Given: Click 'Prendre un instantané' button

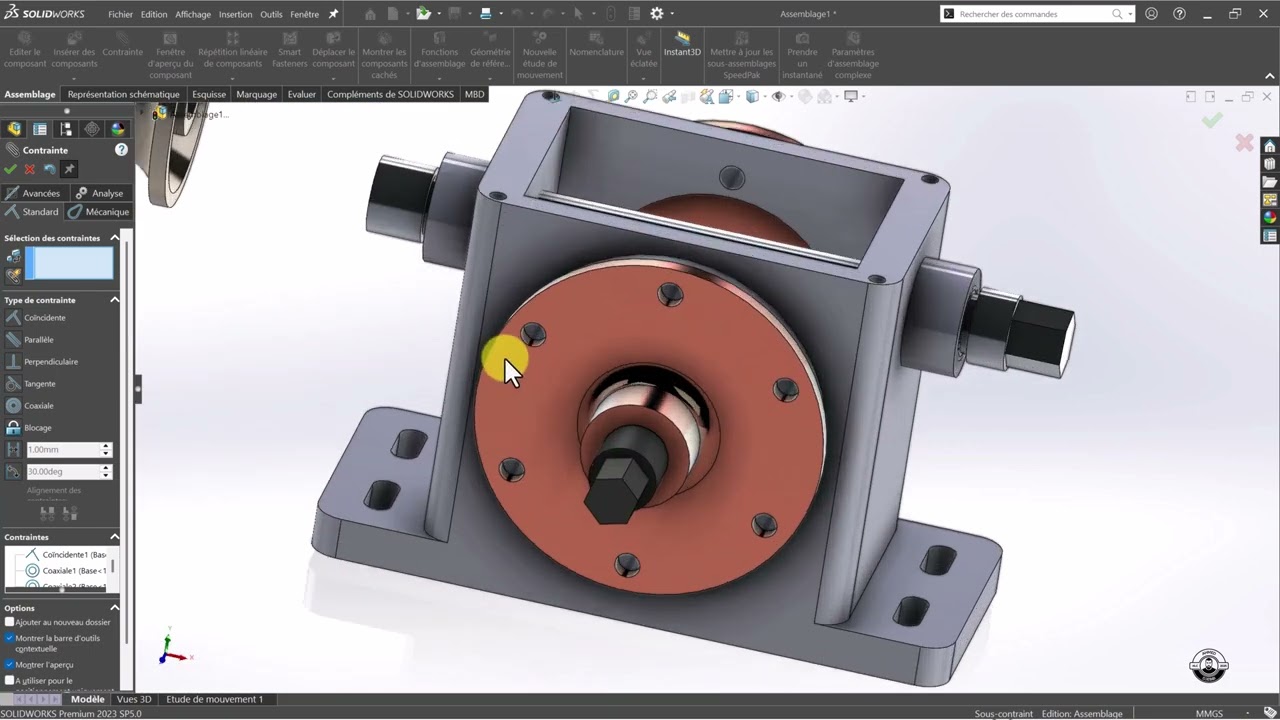Looking at the screenshot, I should [x=802, y=55].
